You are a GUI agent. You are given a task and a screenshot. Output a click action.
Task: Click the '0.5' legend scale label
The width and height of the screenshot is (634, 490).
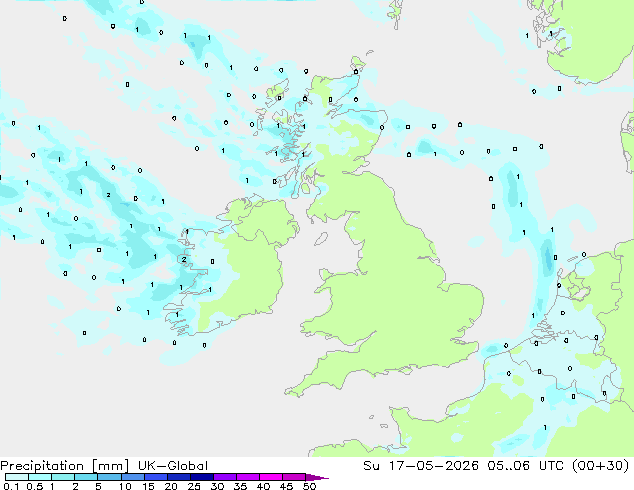[35, 486]
